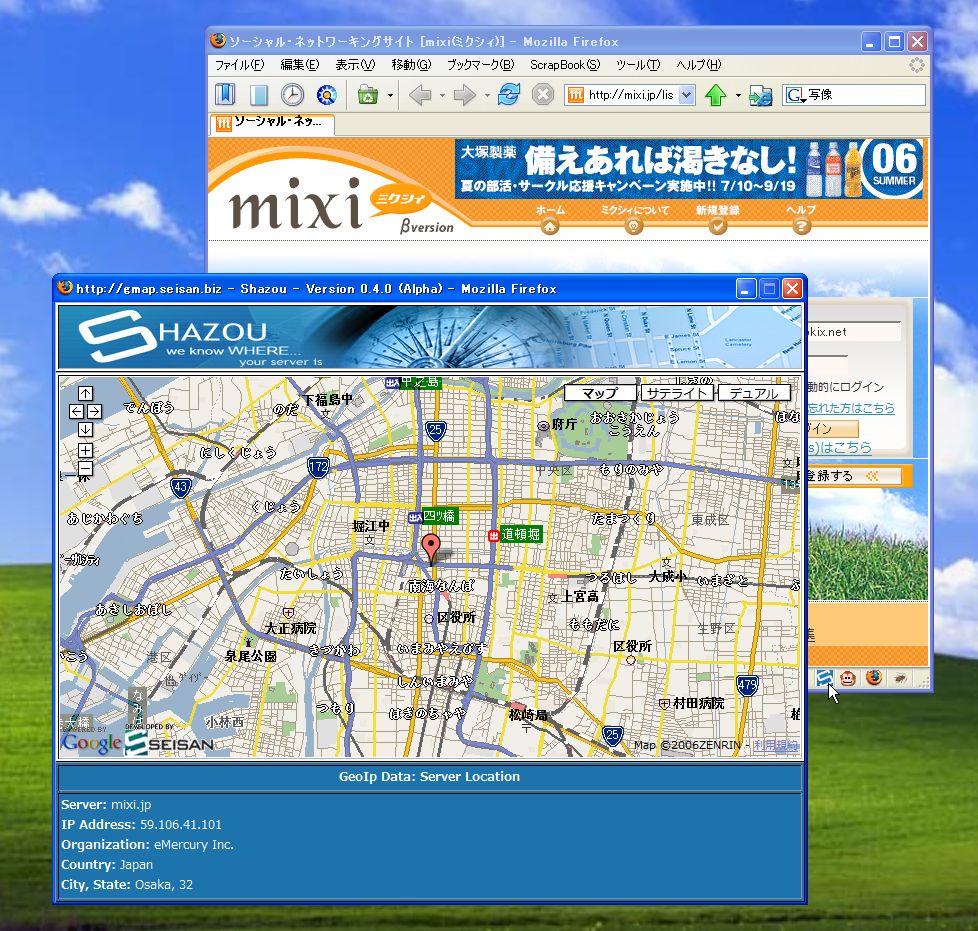Viewport: 978px width, 931px height.
Task: Open the 移動(G) menu in the mixi window
Action: (411, 65)
